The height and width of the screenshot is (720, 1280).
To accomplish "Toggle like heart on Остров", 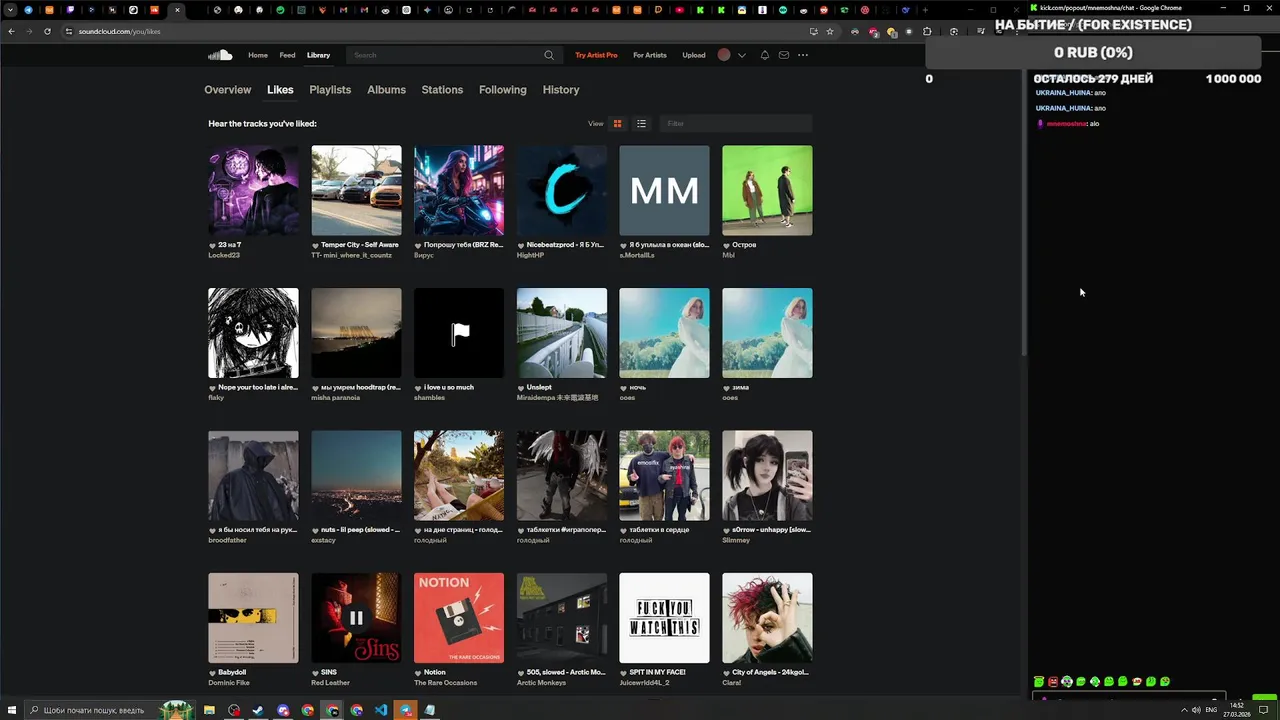I will click(x=726, y=245).
